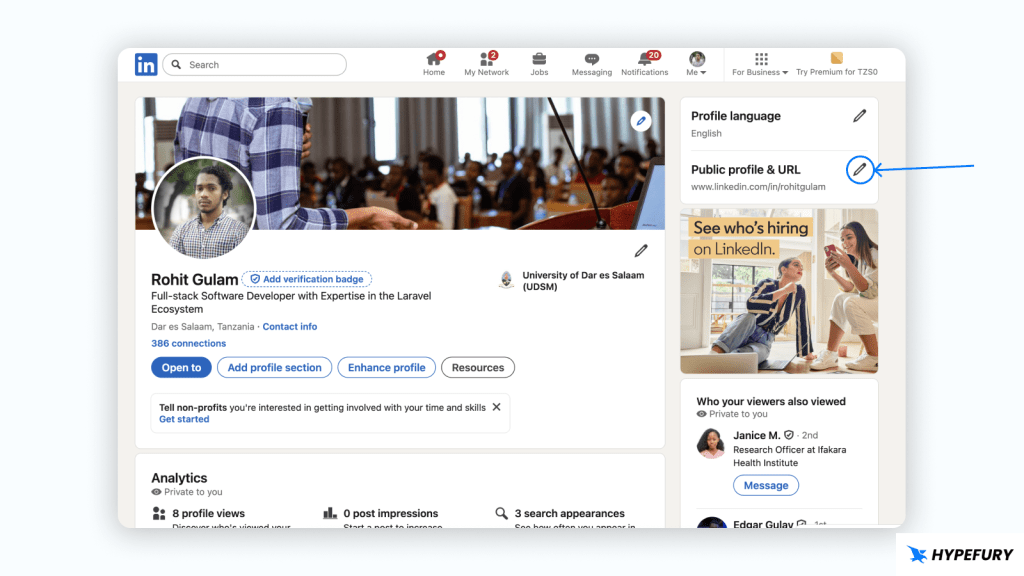Message Janice M.

766,485
